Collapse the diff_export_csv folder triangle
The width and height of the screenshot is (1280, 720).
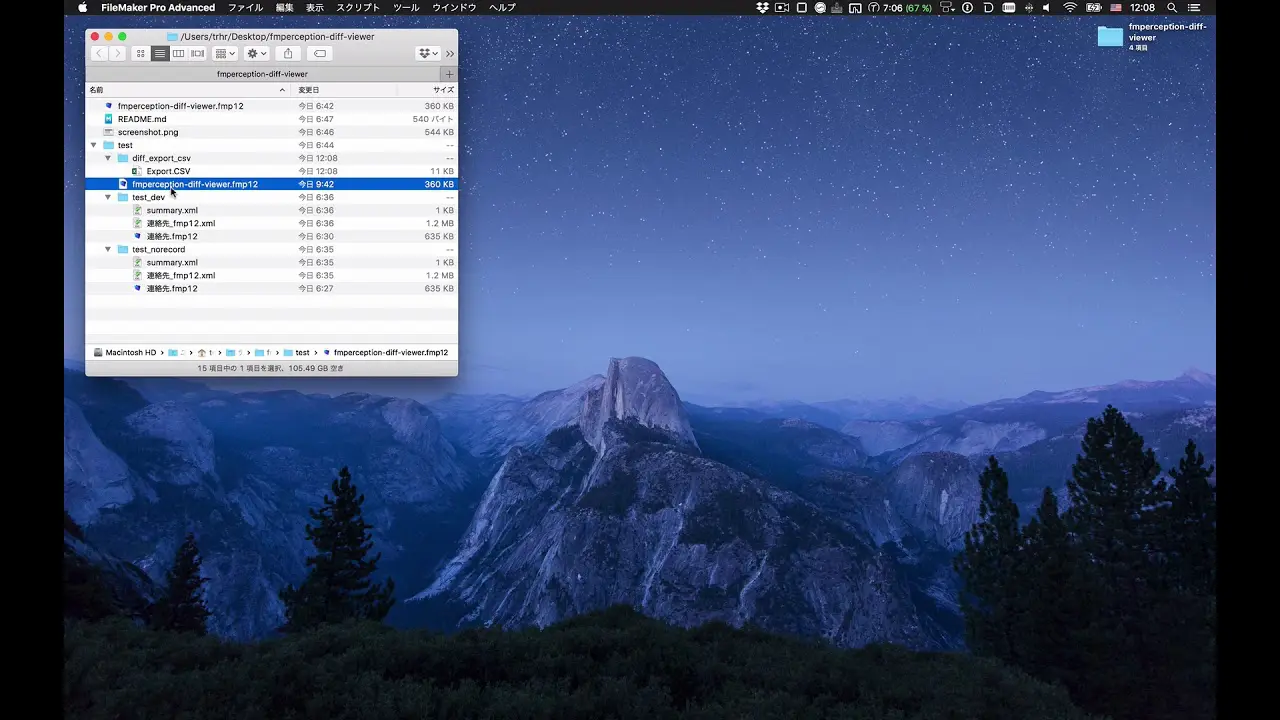(108, 158)
